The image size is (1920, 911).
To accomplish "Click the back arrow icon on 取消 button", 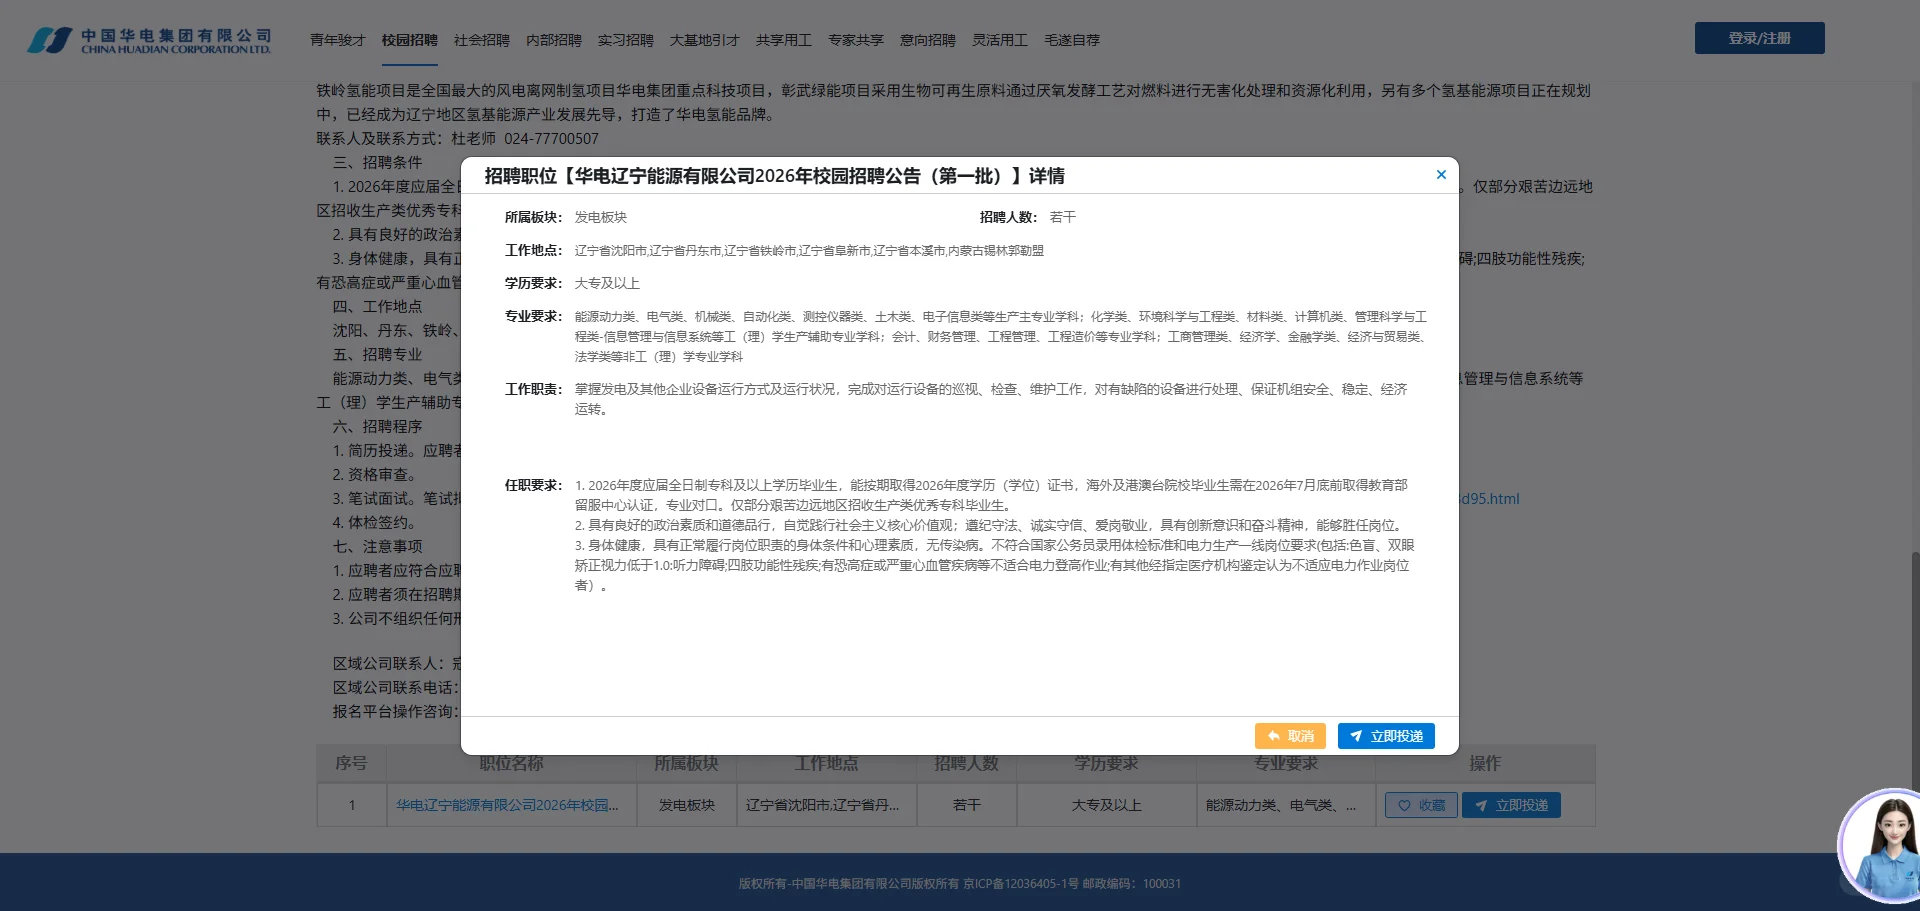I will pos(1273,735).
